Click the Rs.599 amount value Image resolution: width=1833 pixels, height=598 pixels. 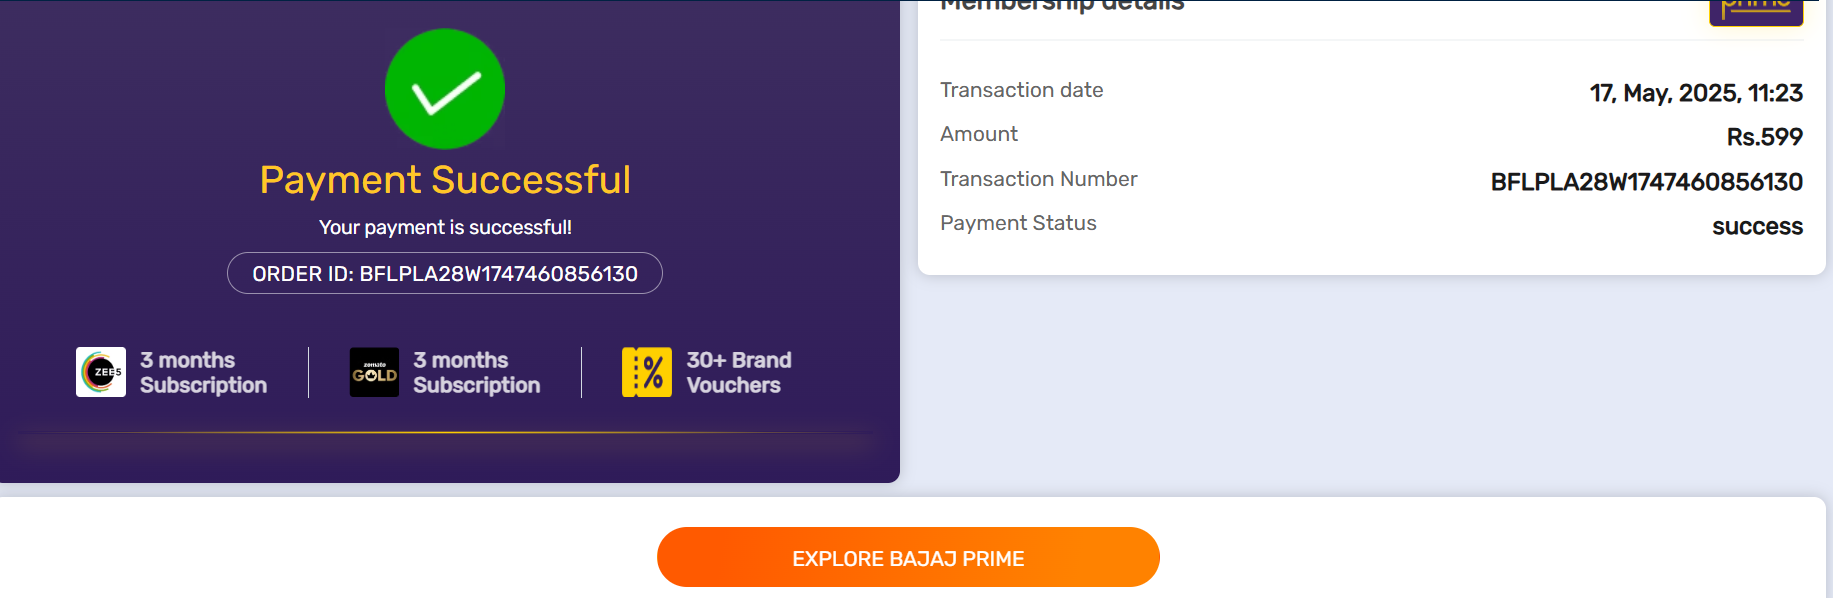[x=1765, y=137]
